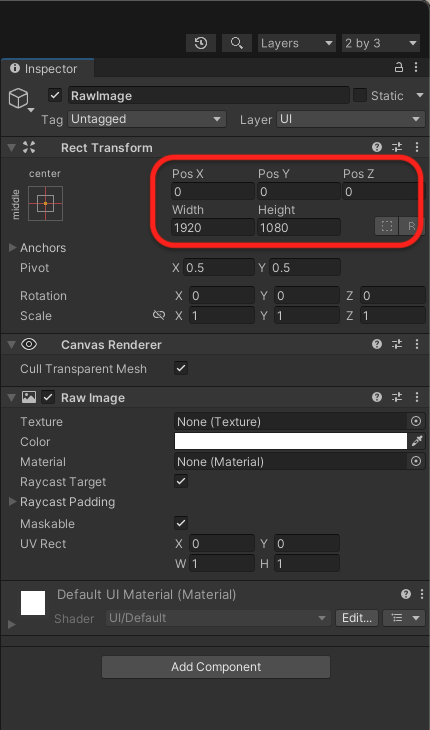The image size is (430, 730).
Task: Click the white Color swatch
Action: (291, 441)
